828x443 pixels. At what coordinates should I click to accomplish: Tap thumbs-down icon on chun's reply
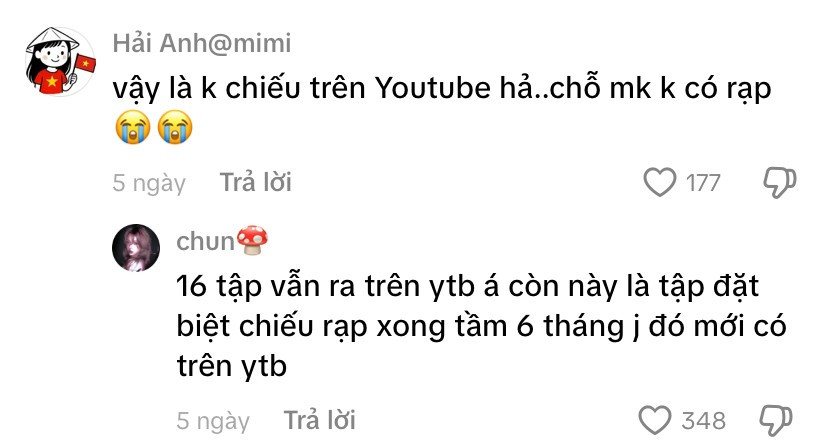tap(776, 420)
